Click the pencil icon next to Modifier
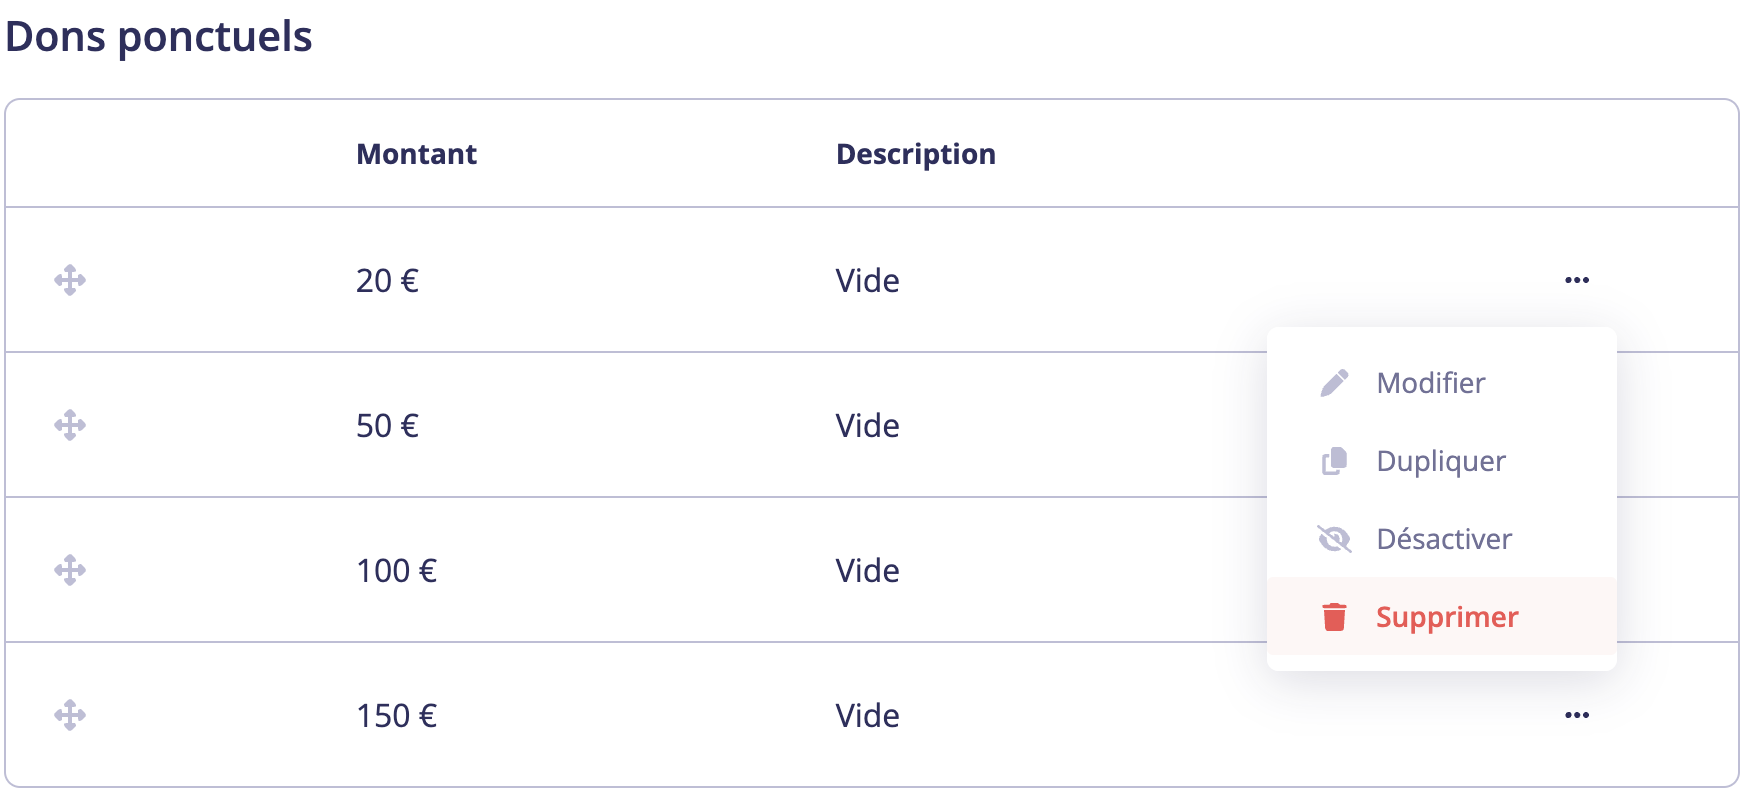1744x793 pixels. pos(1334,383)
